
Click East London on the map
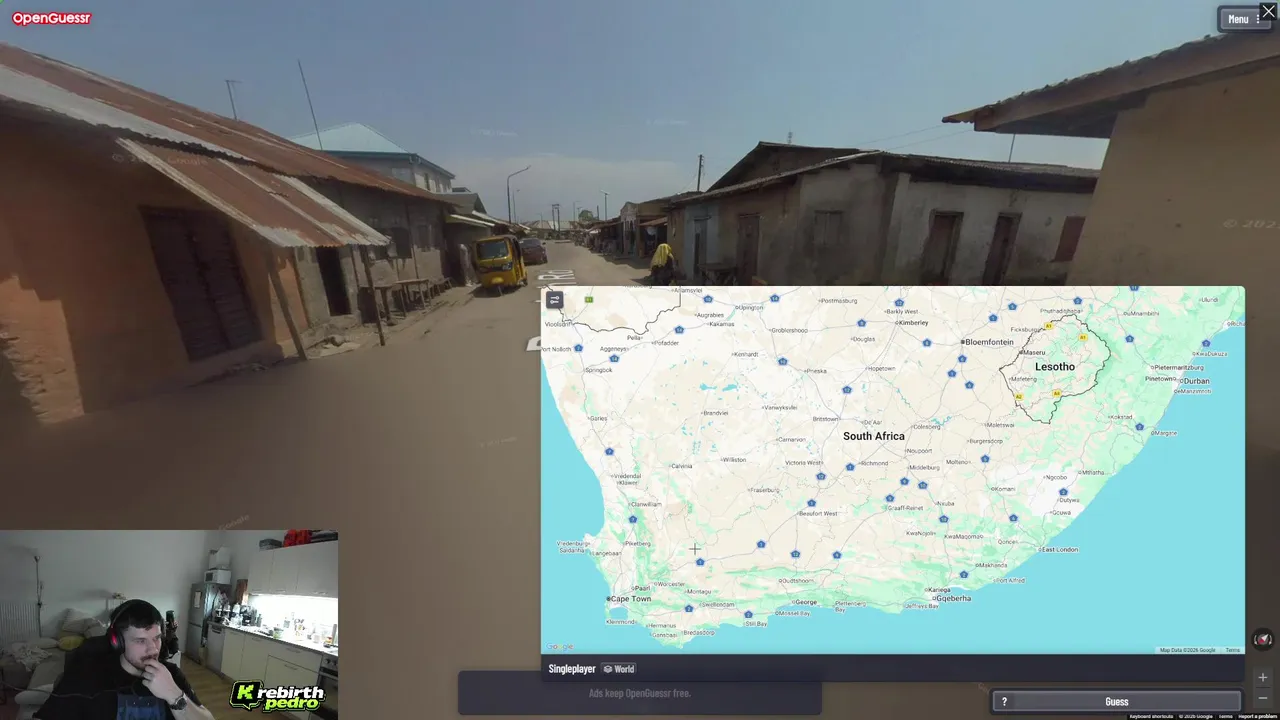click(x=1060, y=549)
